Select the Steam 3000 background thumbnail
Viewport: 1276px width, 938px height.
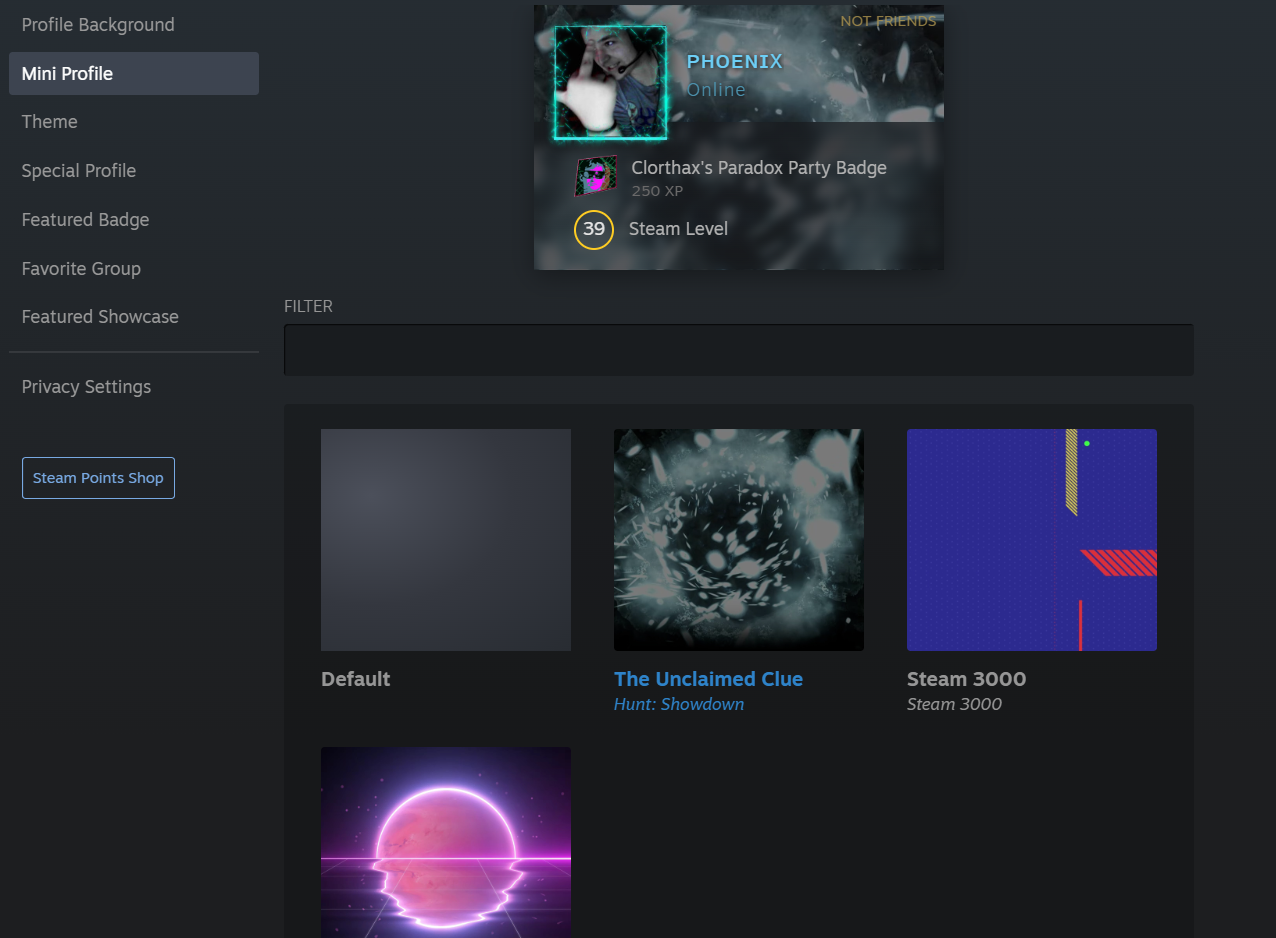(x=1032, y=540)
